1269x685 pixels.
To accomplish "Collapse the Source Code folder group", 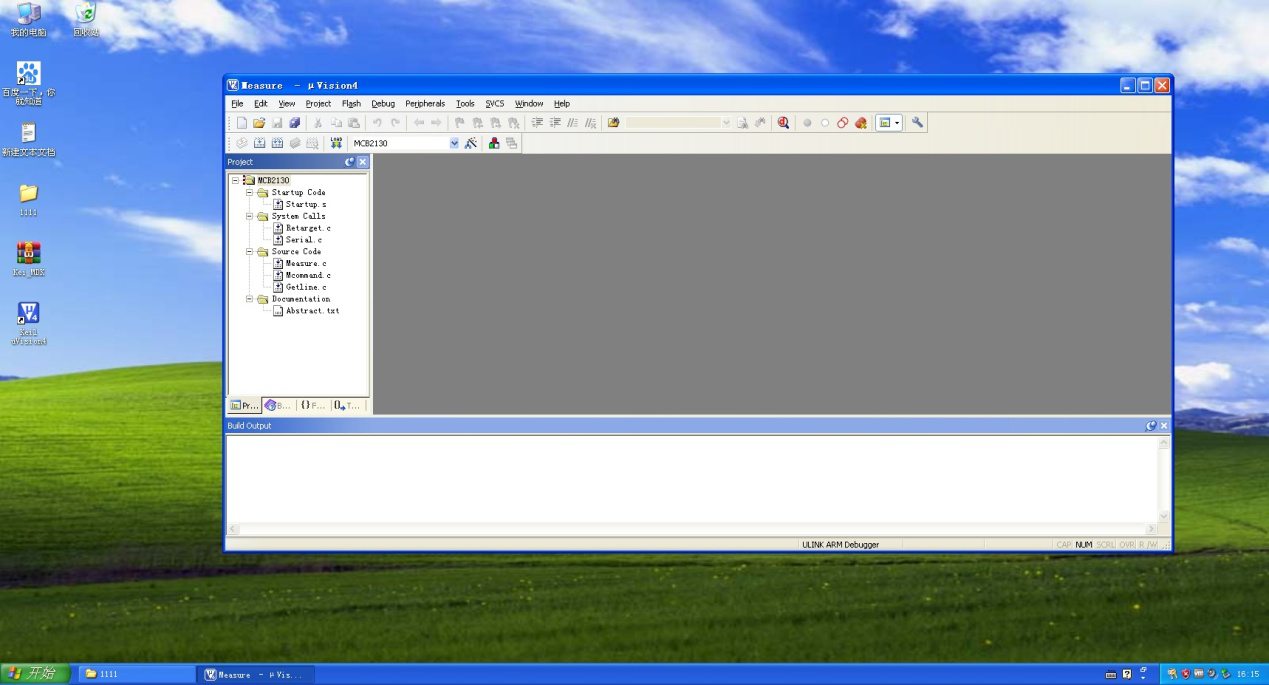I will [x=250, y=252].
